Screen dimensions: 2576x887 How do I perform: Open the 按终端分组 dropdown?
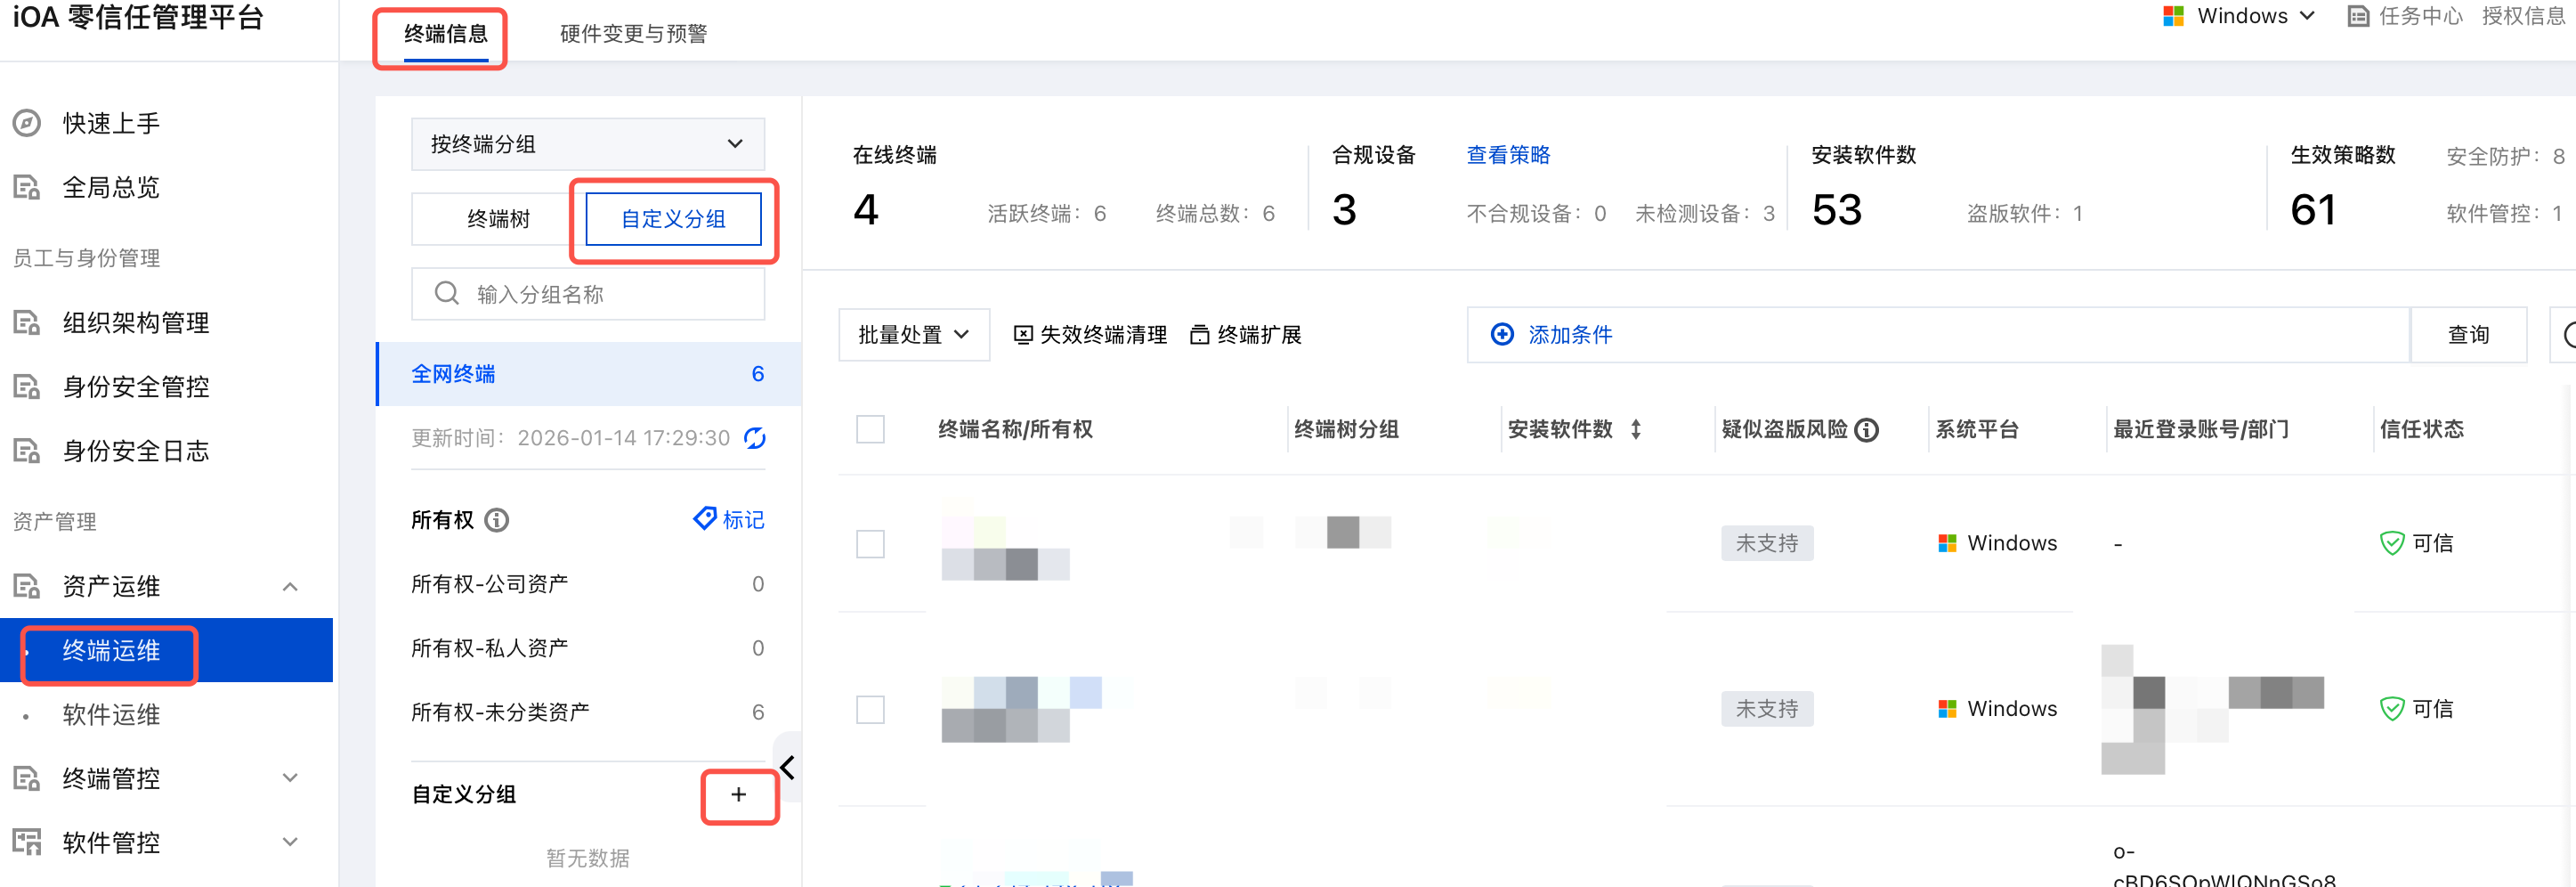pos(588,144)
